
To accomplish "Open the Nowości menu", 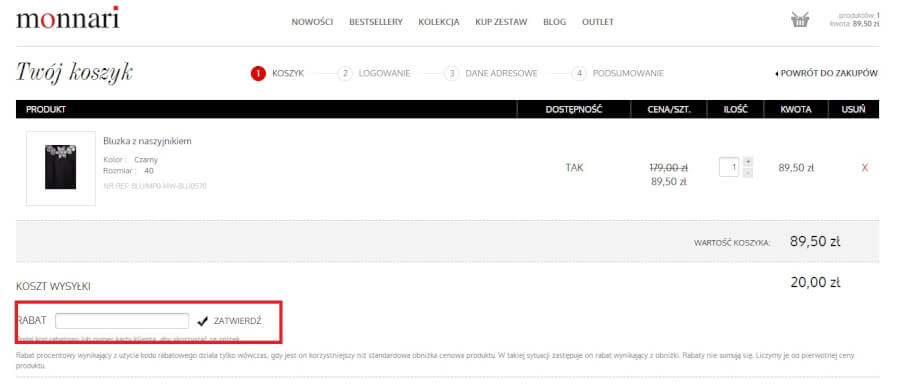I will pos(312,22).
